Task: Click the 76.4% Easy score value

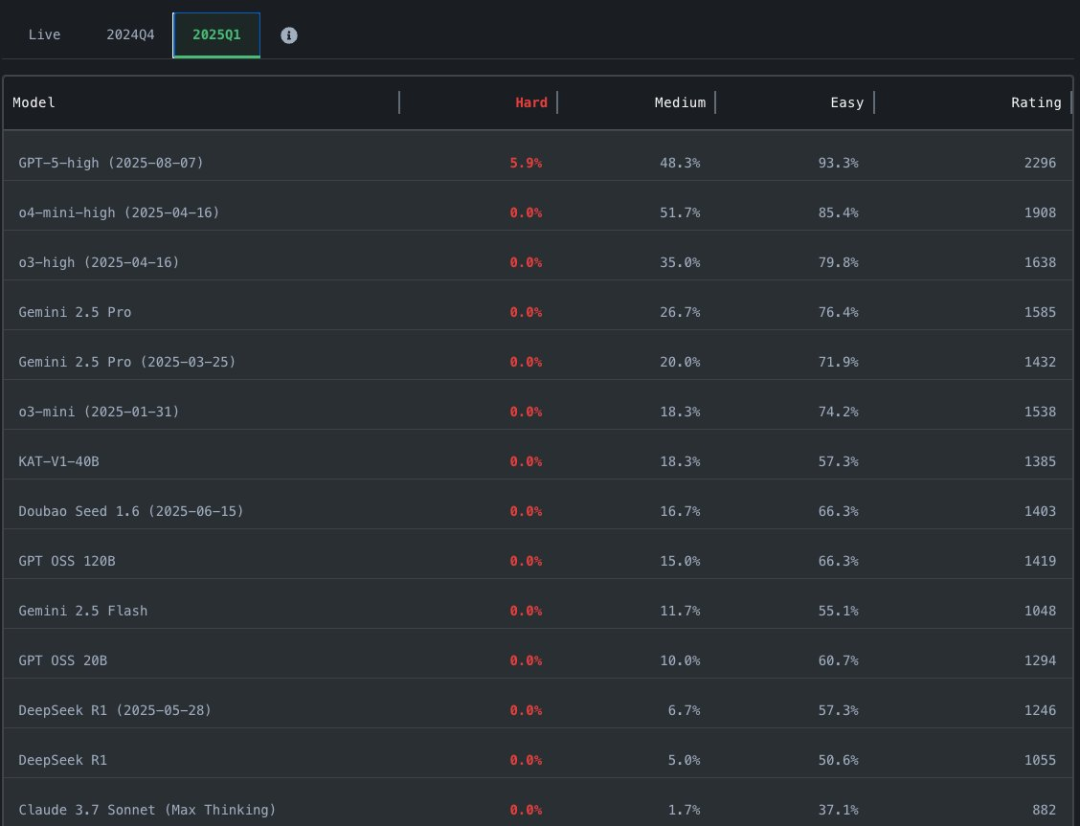Action: click(x=838, y=312)
